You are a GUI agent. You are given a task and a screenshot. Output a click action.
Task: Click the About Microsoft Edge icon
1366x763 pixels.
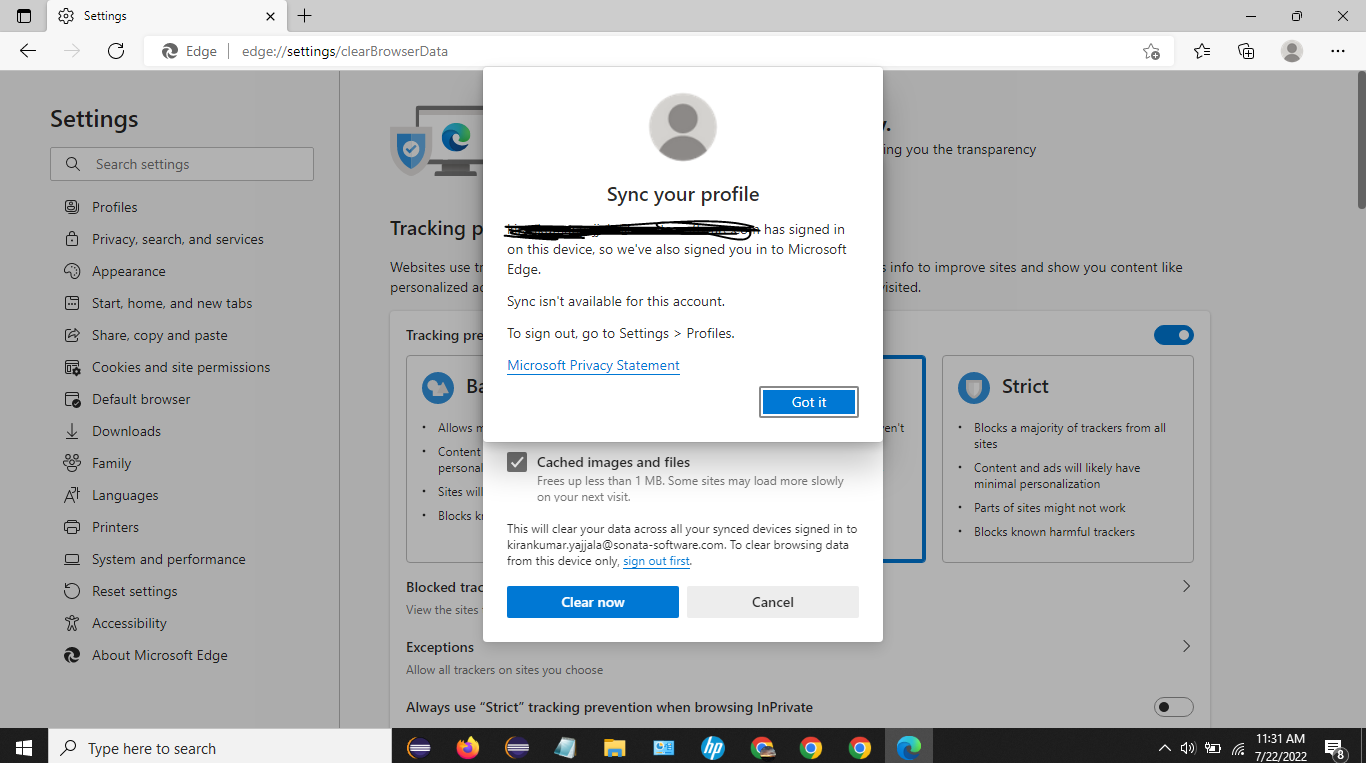[72, 655]
